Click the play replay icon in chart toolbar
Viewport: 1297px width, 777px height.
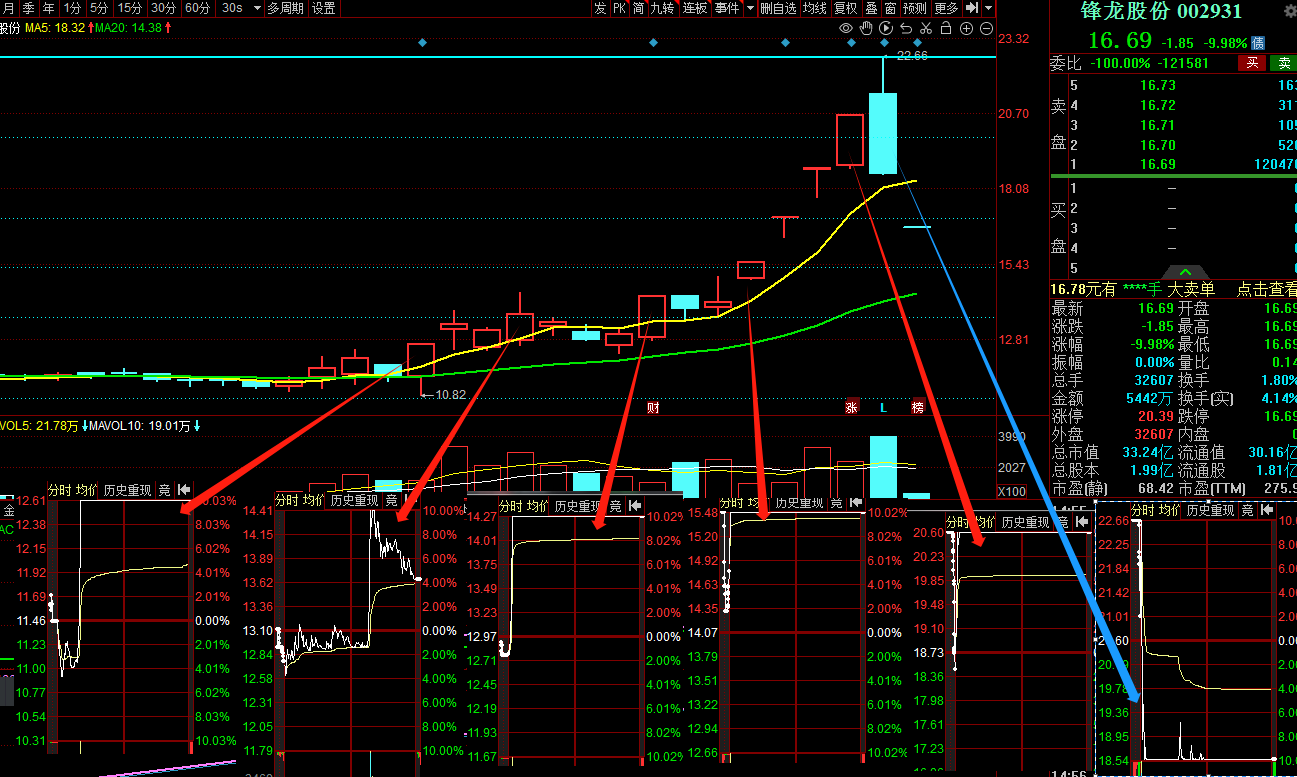point(886,28)
